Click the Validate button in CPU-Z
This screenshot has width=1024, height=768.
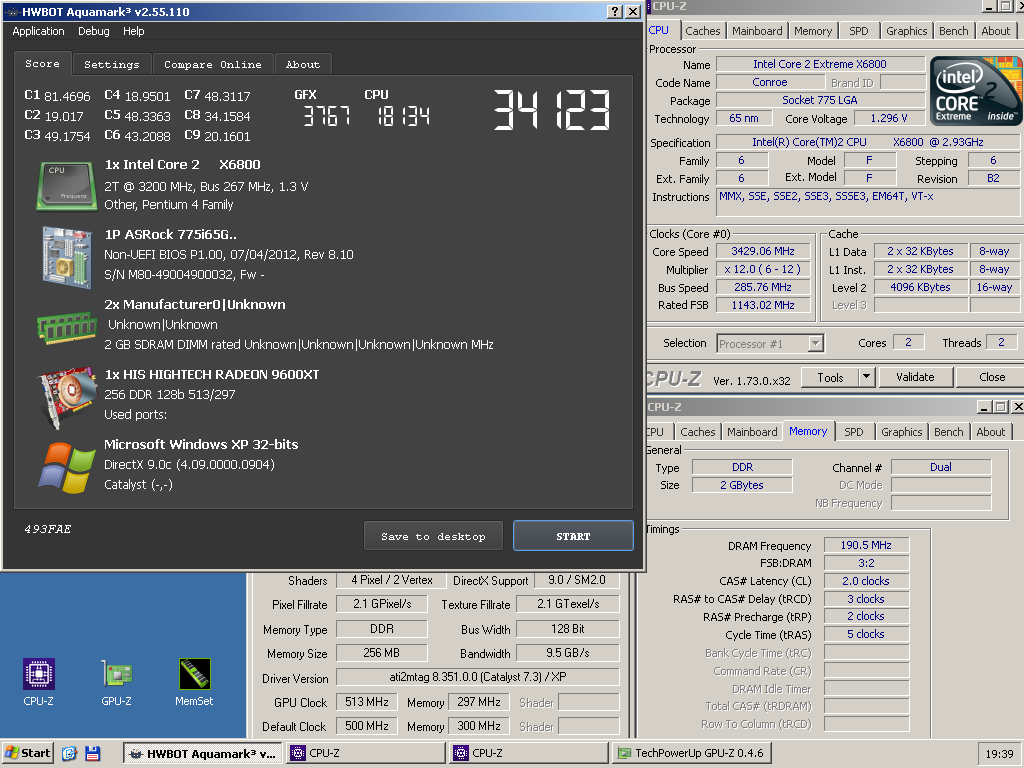point(915,377)
